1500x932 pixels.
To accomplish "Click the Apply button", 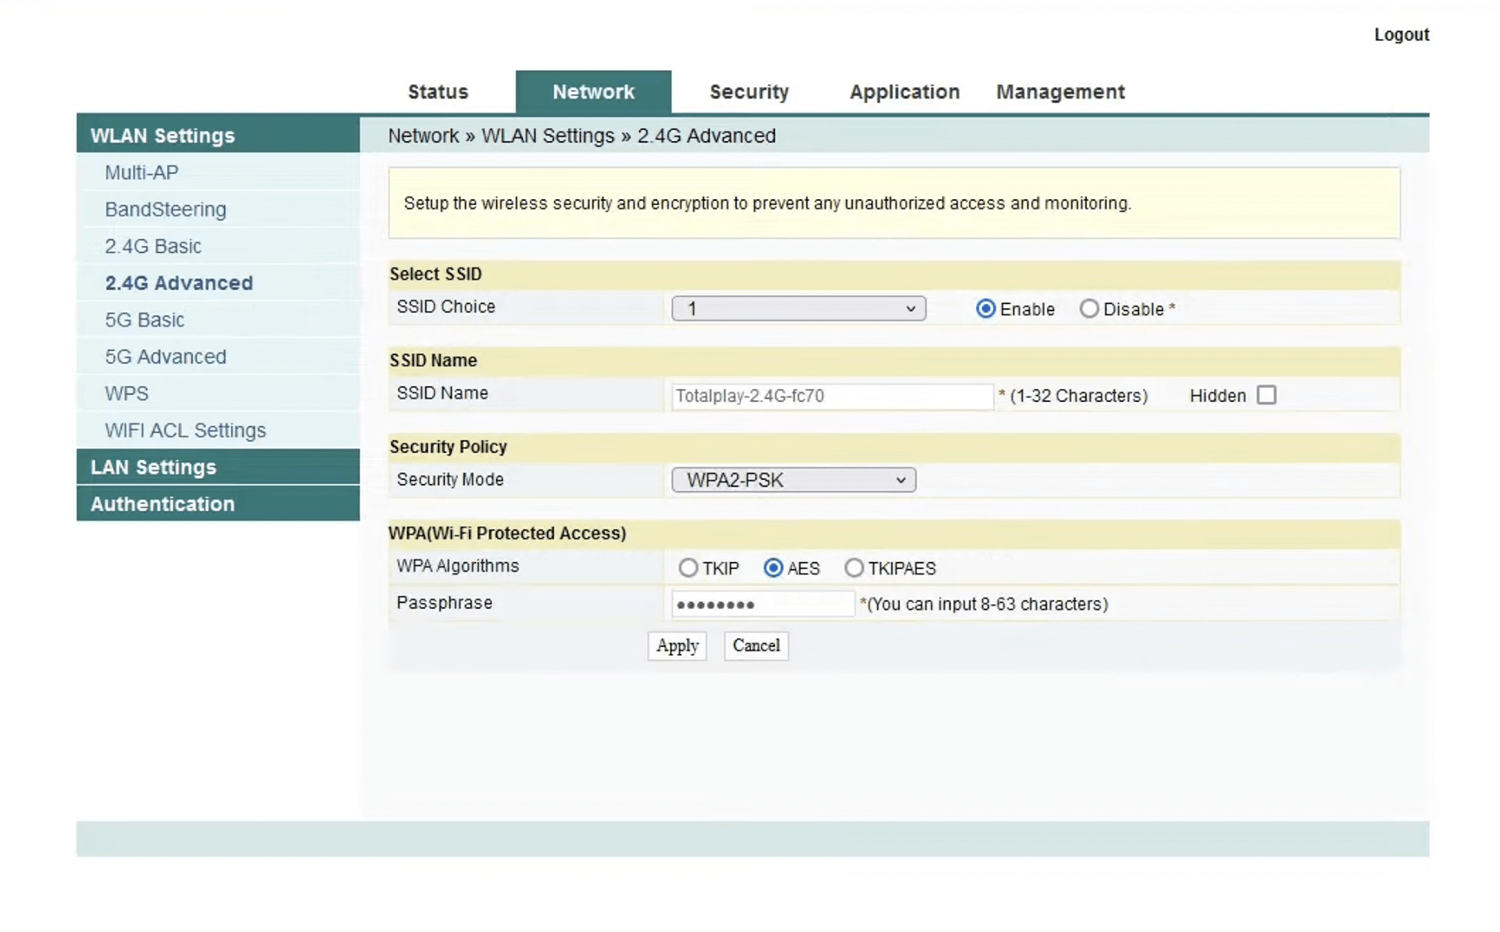I will coord(677,646).
